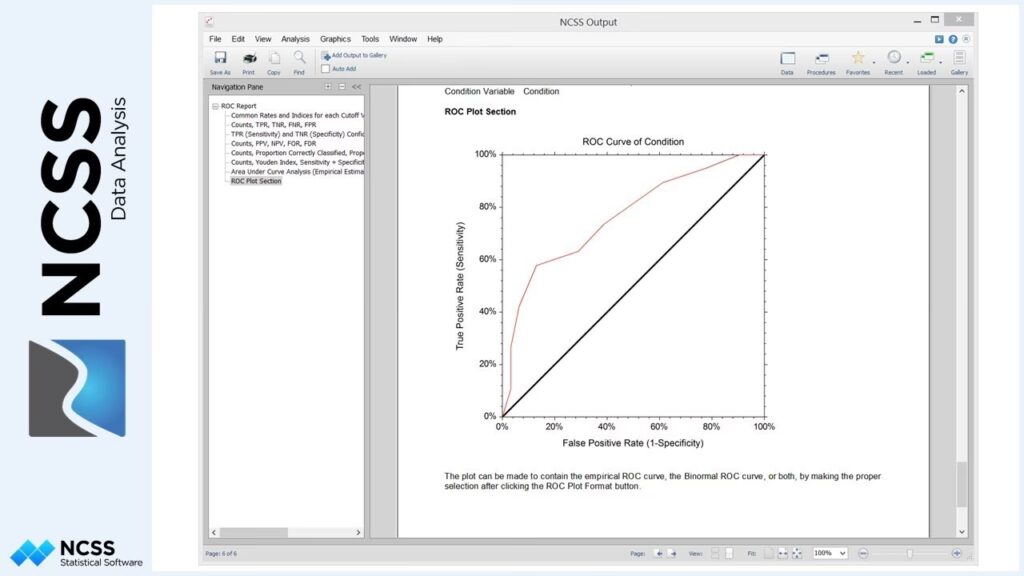Click the zoom in plus icon

(956, 553)
